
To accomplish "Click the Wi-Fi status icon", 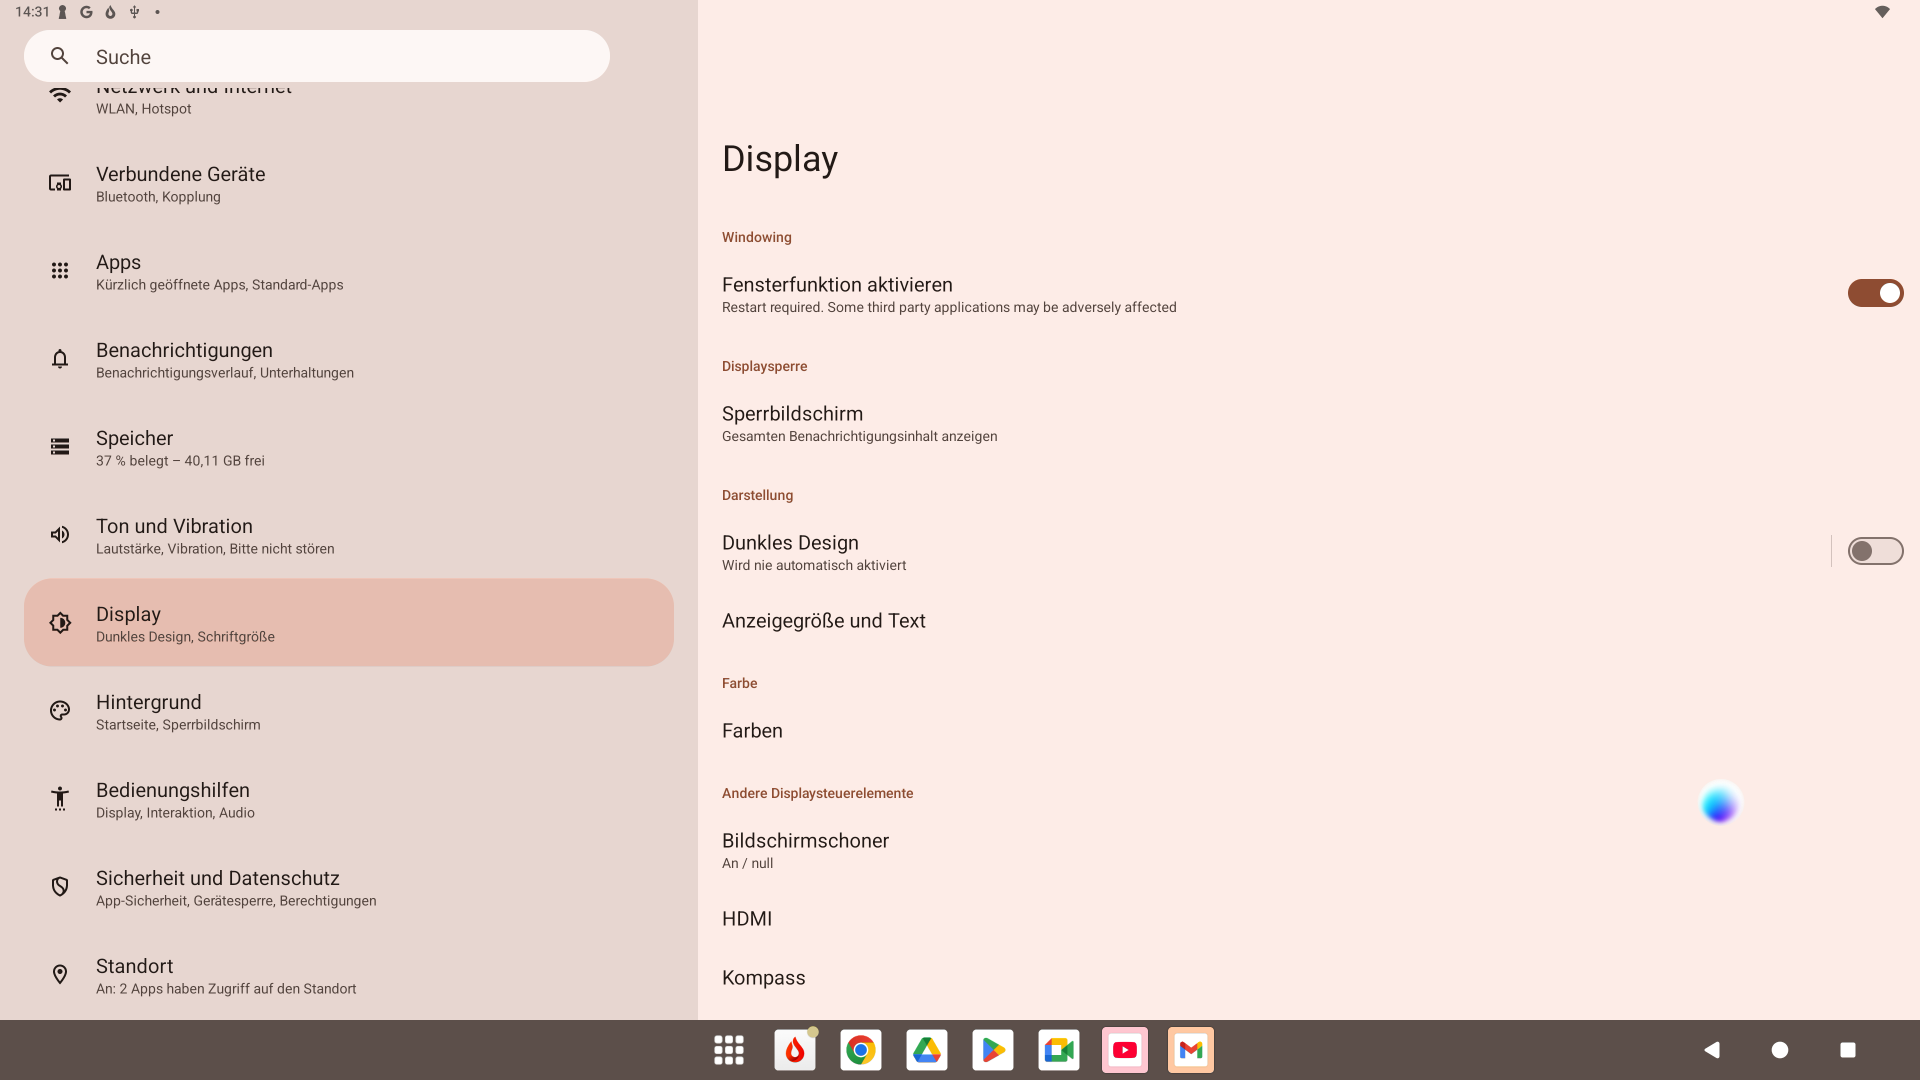I will pyautogui.click(x=1882, y=12).
